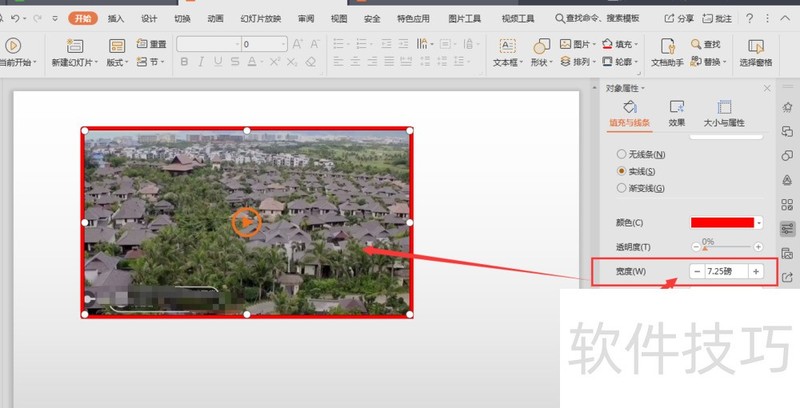Click the 7.25磅 width input field

727,271
